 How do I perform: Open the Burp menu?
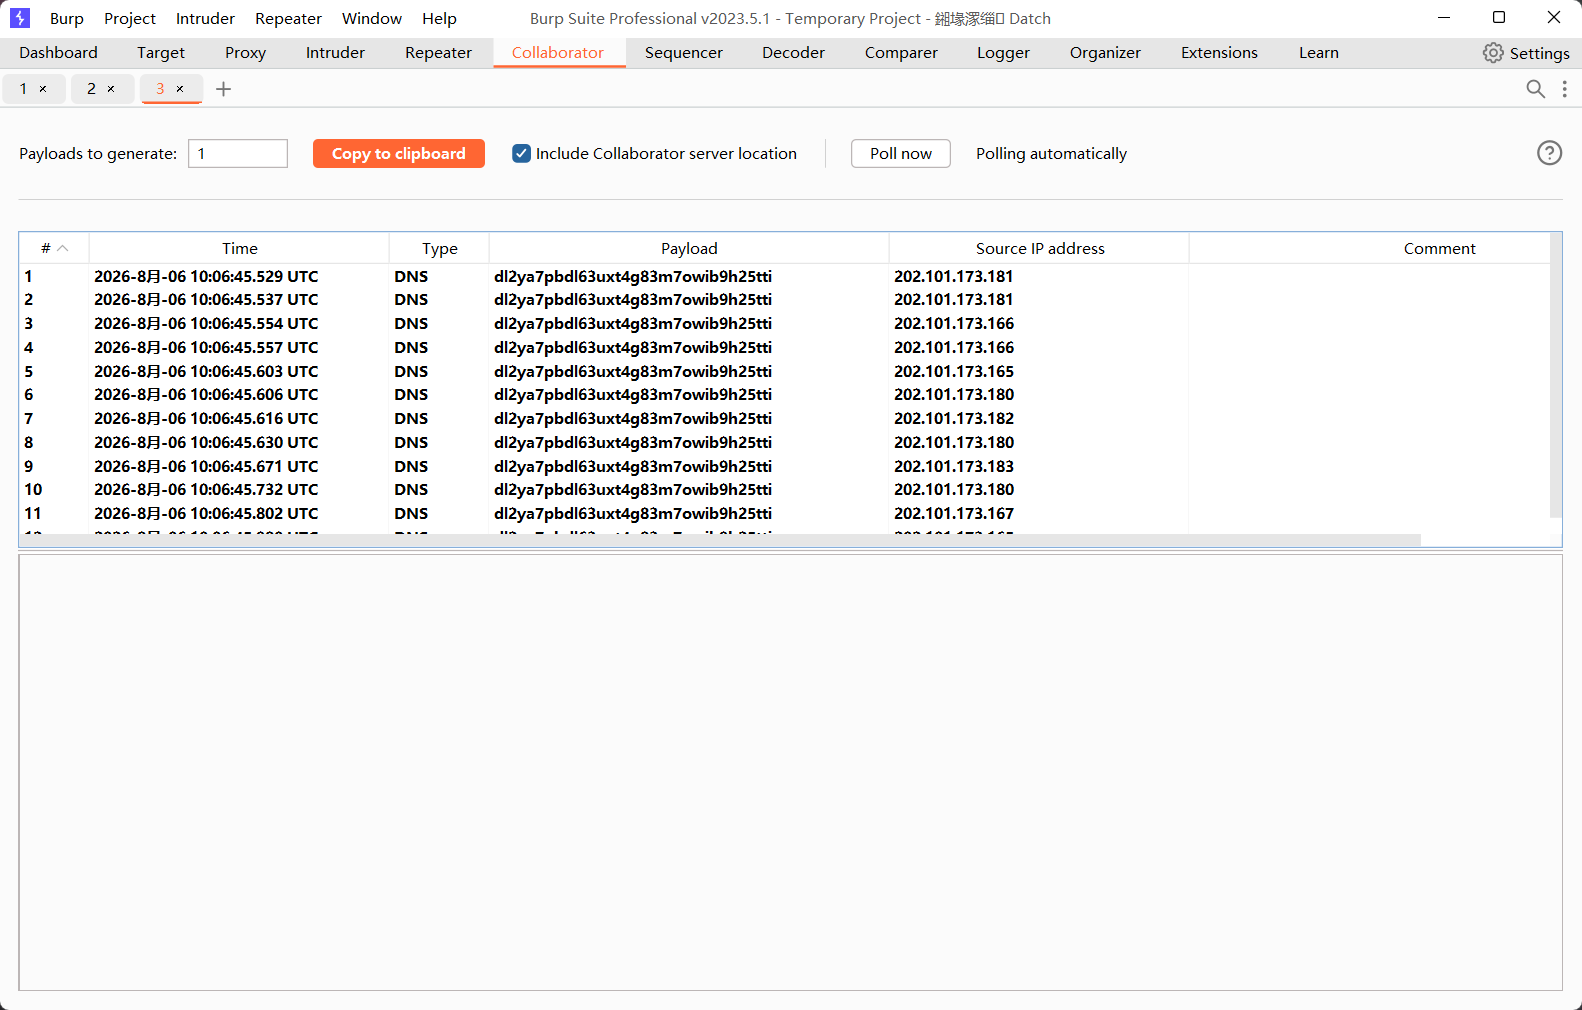[67, 18]
